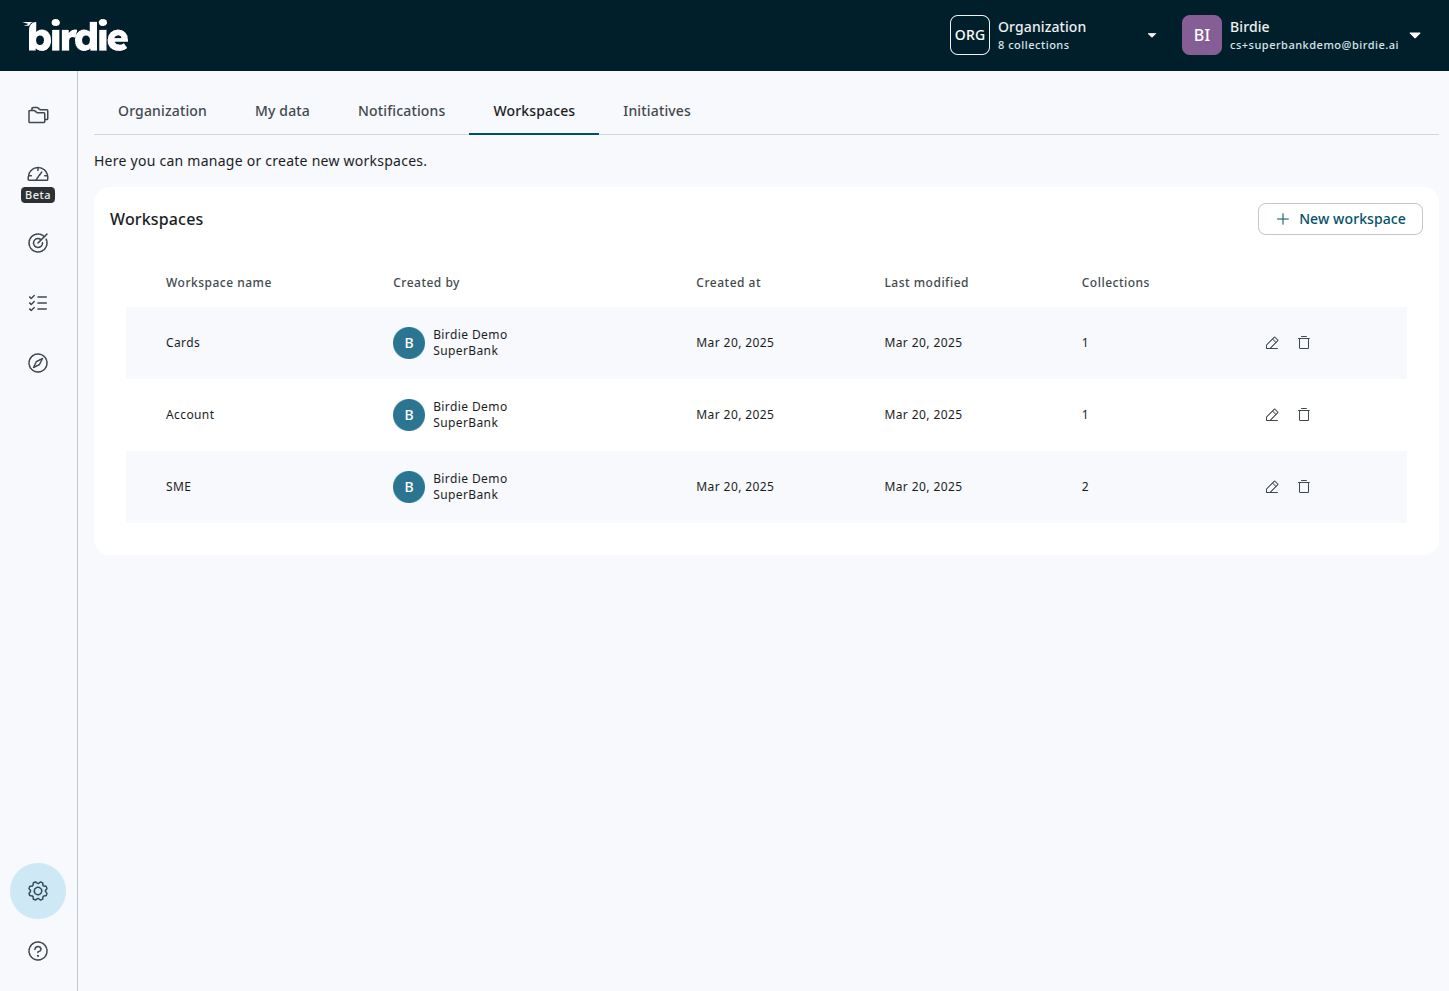Edit the Cards workspace
This screenshot has width=1449, height=991.
tap(1272, 343)
